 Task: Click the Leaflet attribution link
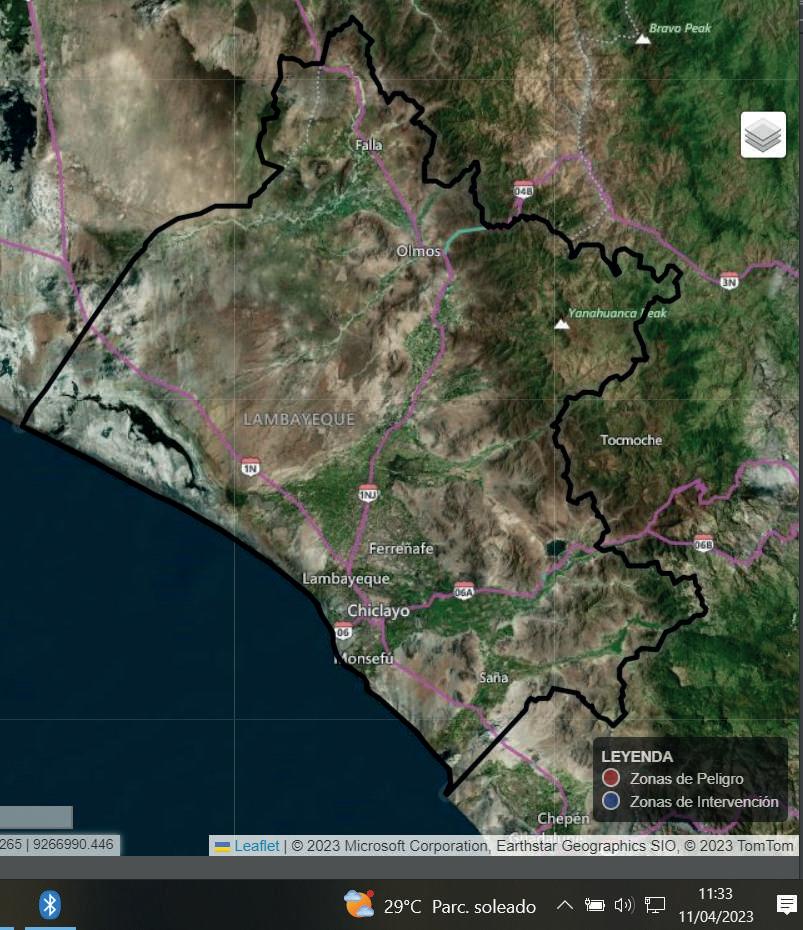coord(256,845)
